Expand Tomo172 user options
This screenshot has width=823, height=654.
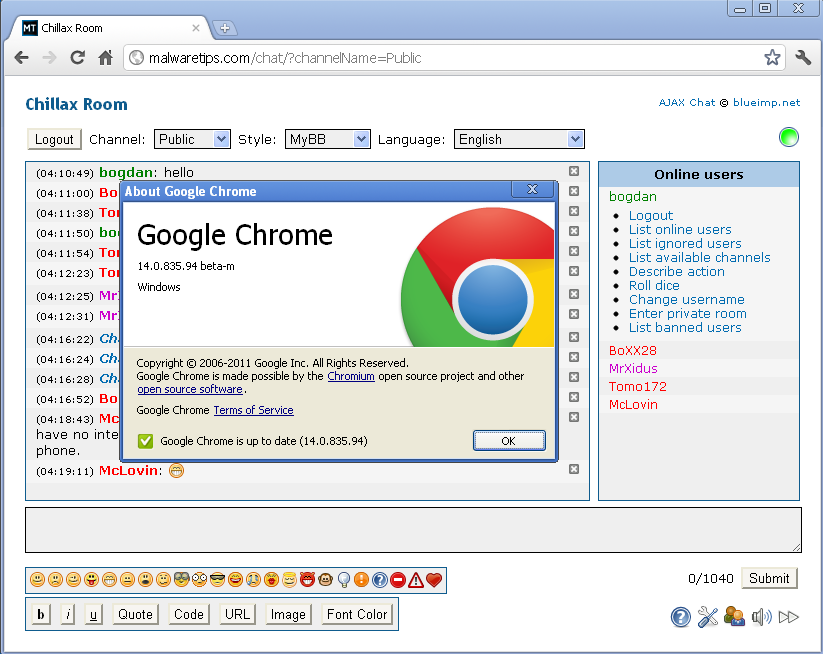coord(638,387)
